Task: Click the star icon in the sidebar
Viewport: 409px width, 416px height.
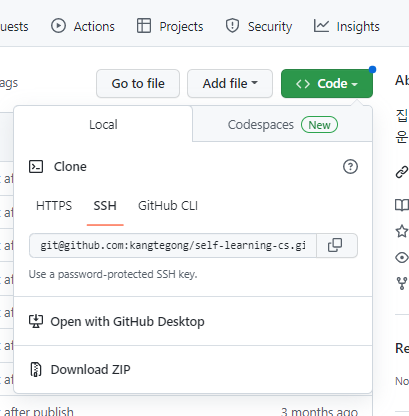Action: point(402,231)
